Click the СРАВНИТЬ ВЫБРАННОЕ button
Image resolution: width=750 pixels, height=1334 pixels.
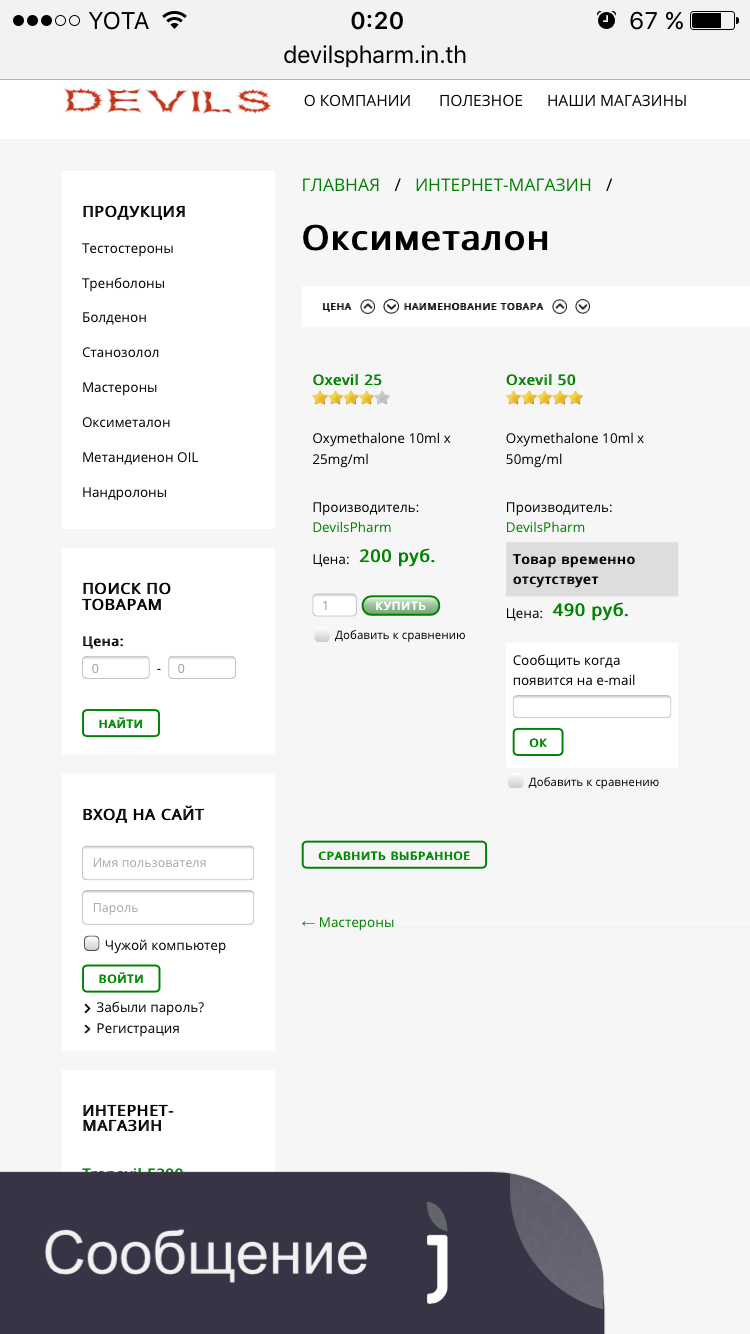pos(394,855)
